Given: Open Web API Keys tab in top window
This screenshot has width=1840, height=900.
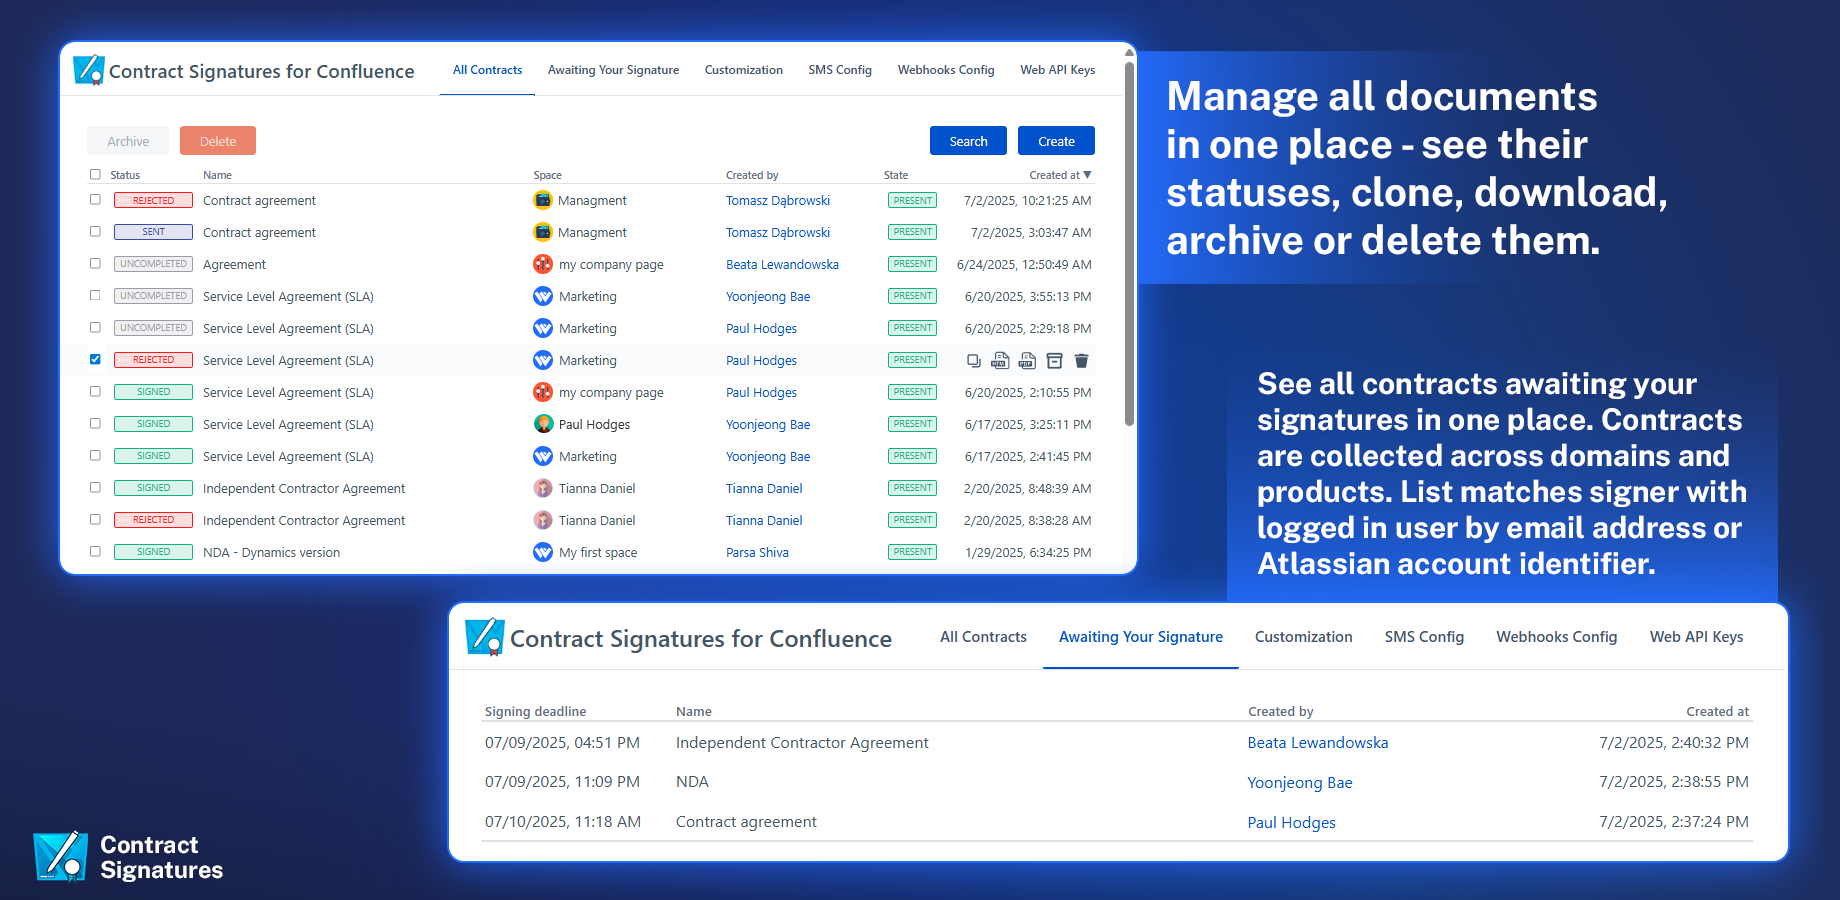Looking at the screenshot, I should pyautogui.click(x=1057, y=70).
